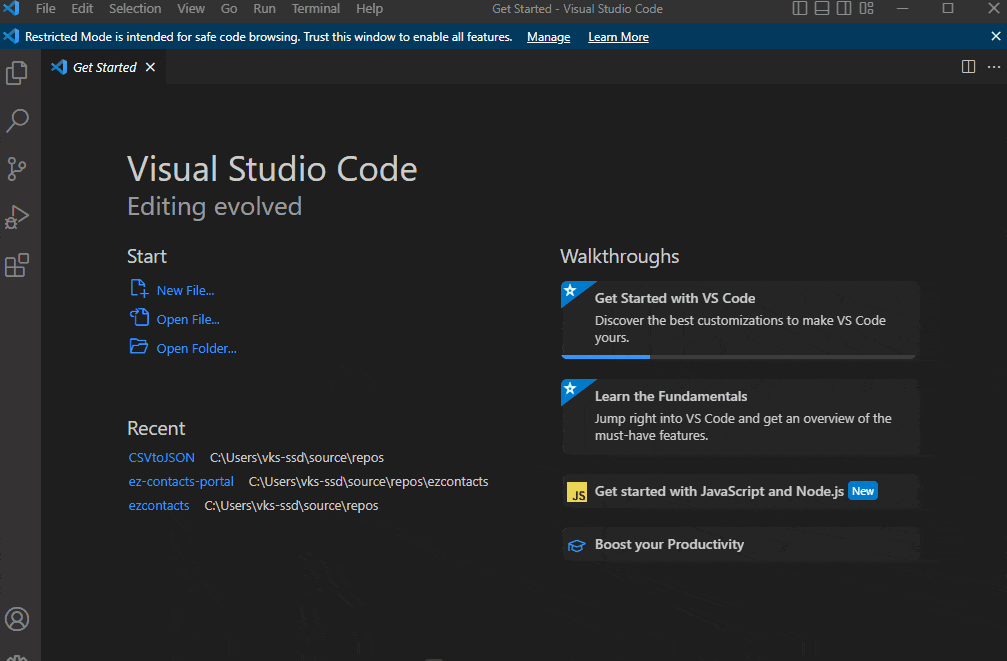The image size is (1007, 661).
Task: Click Manage in the Restricted Mode banner
Action: (548, 36)
